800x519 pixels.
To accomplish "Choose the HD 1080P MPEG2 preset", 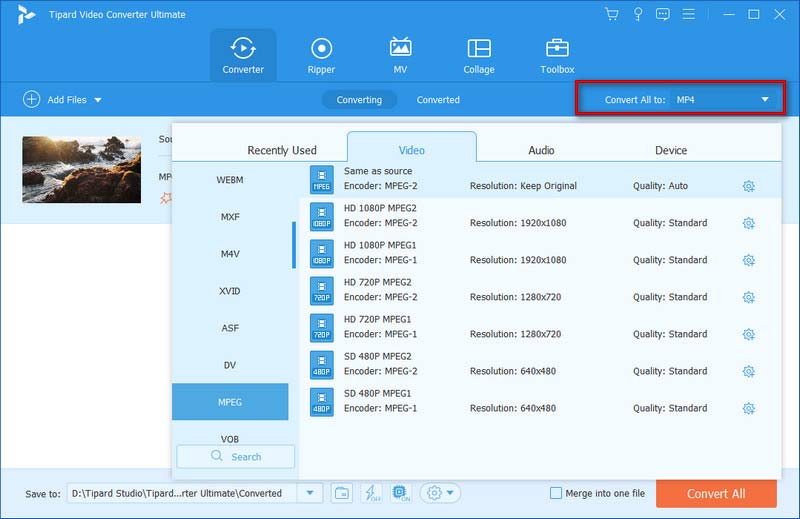I will 542,216.
